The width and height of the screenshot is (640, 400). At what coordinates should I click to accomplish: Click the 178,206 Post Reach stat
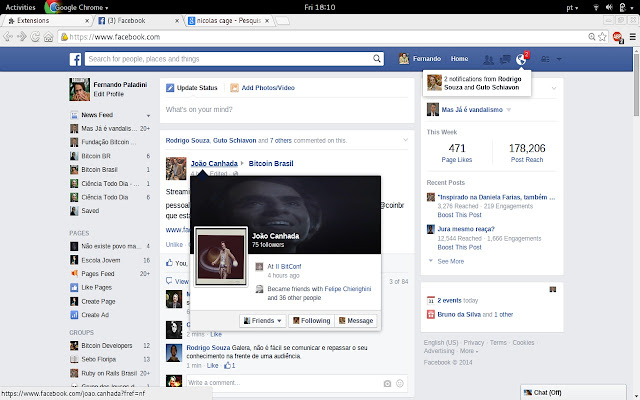(527, 153)
